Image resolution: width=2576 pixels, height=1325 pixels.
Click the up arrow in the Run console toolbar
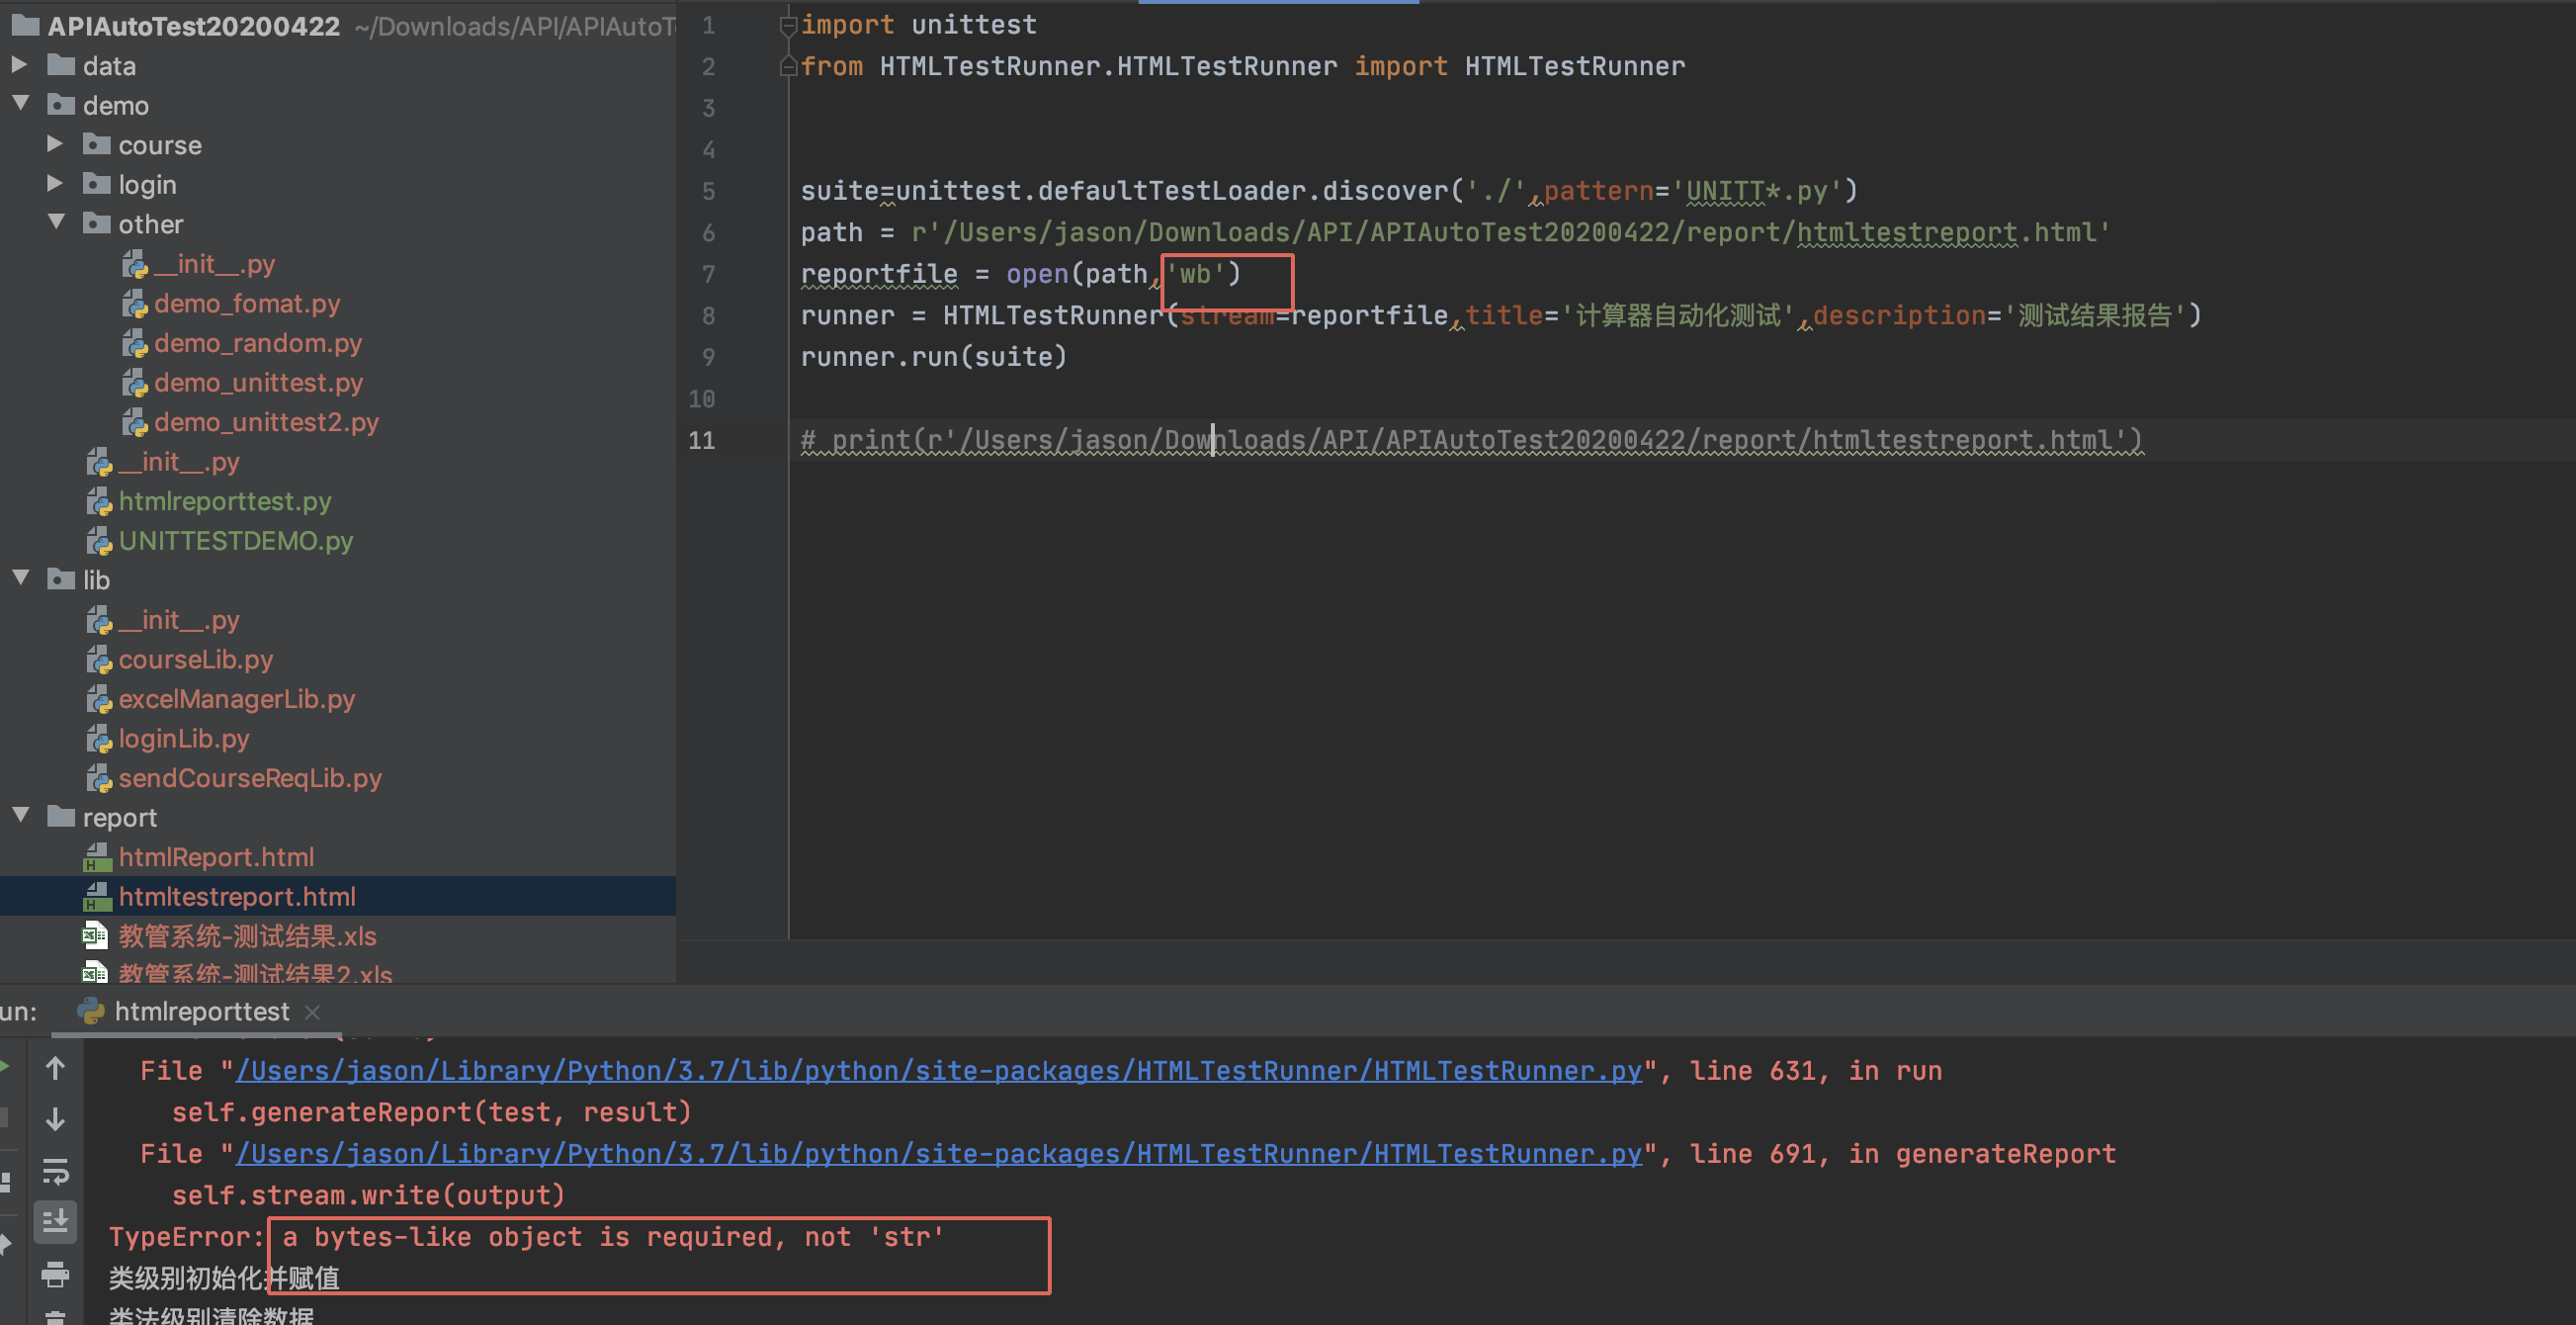point(55,1069)
